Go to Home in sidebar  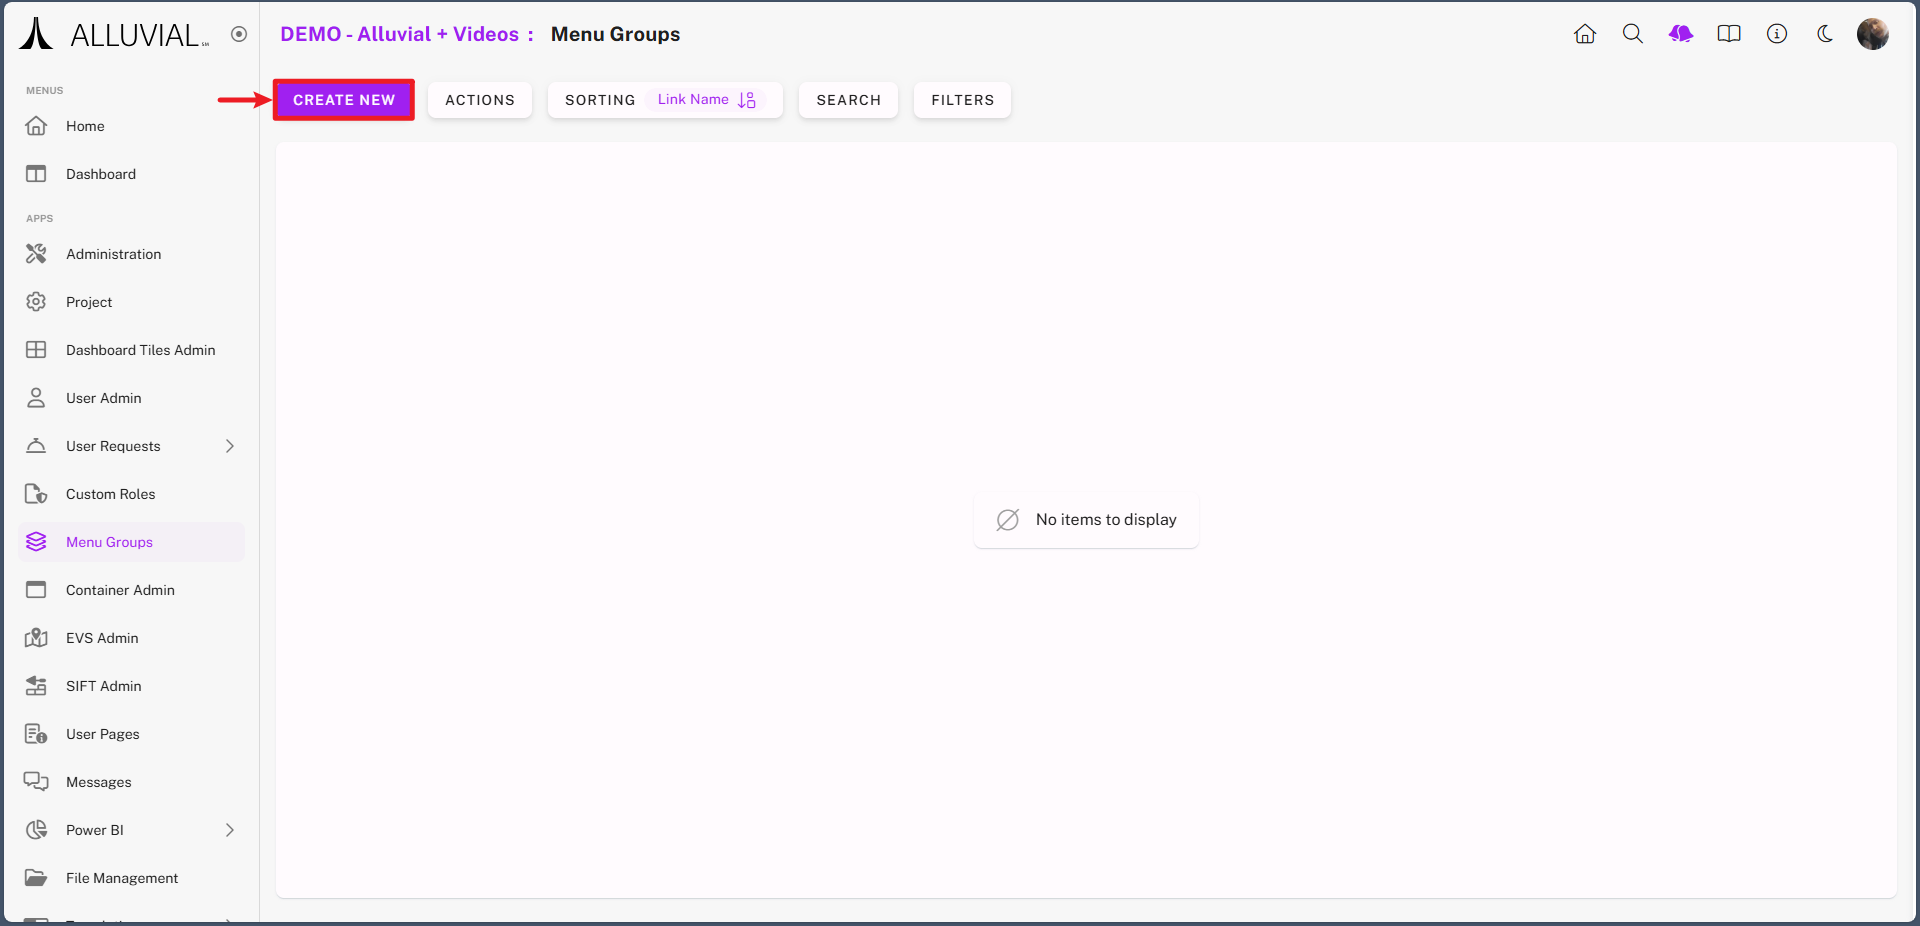coord(131,126)
